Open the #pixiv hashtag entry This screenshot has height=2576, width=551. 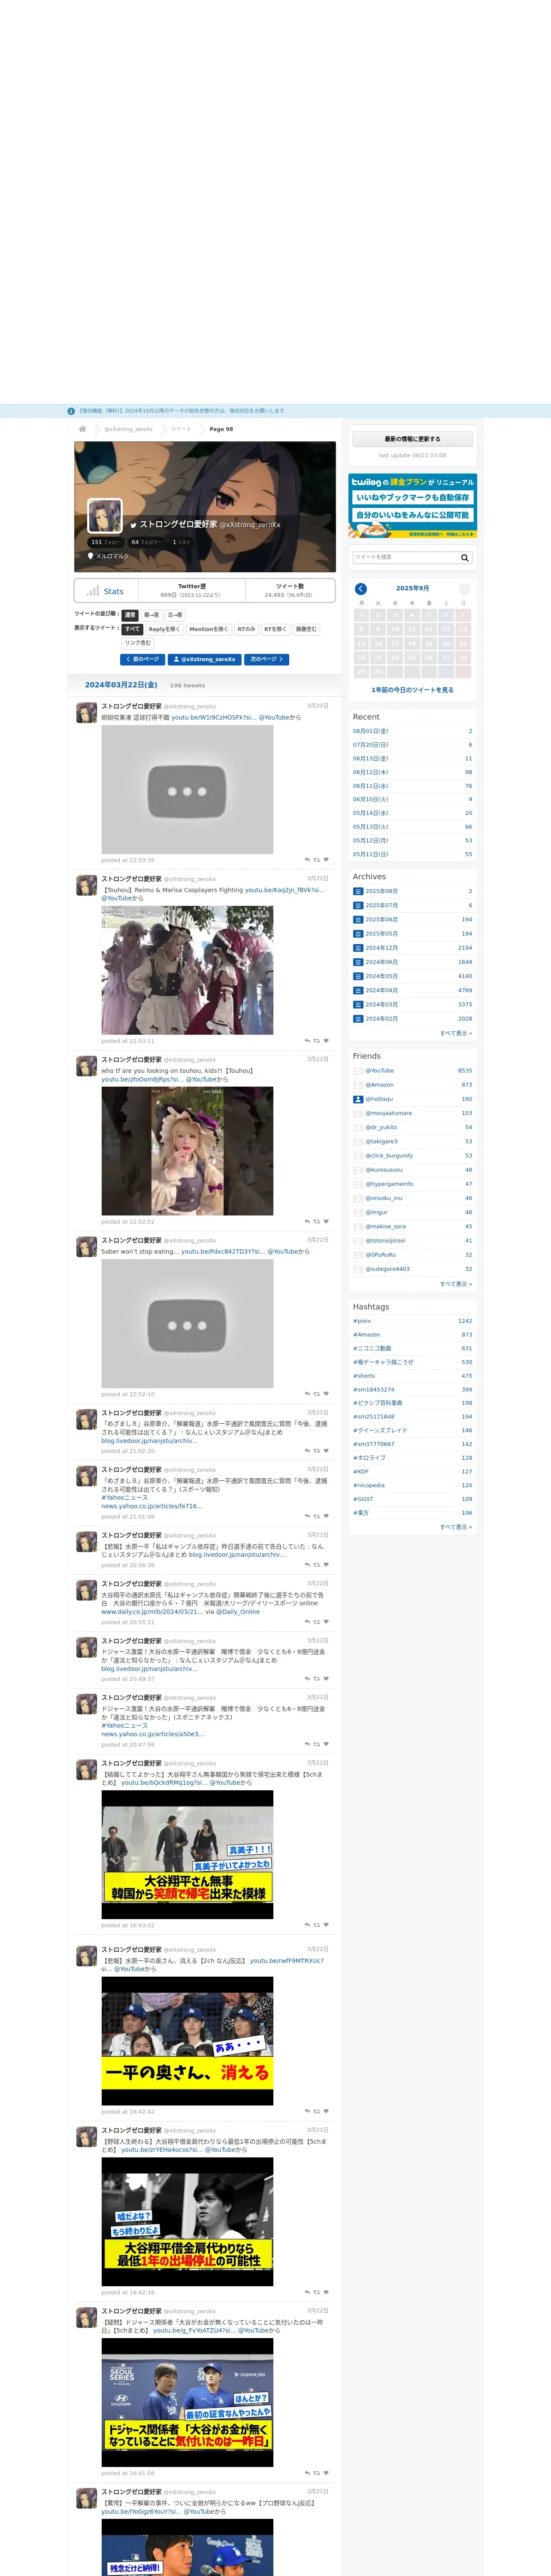362,1321
